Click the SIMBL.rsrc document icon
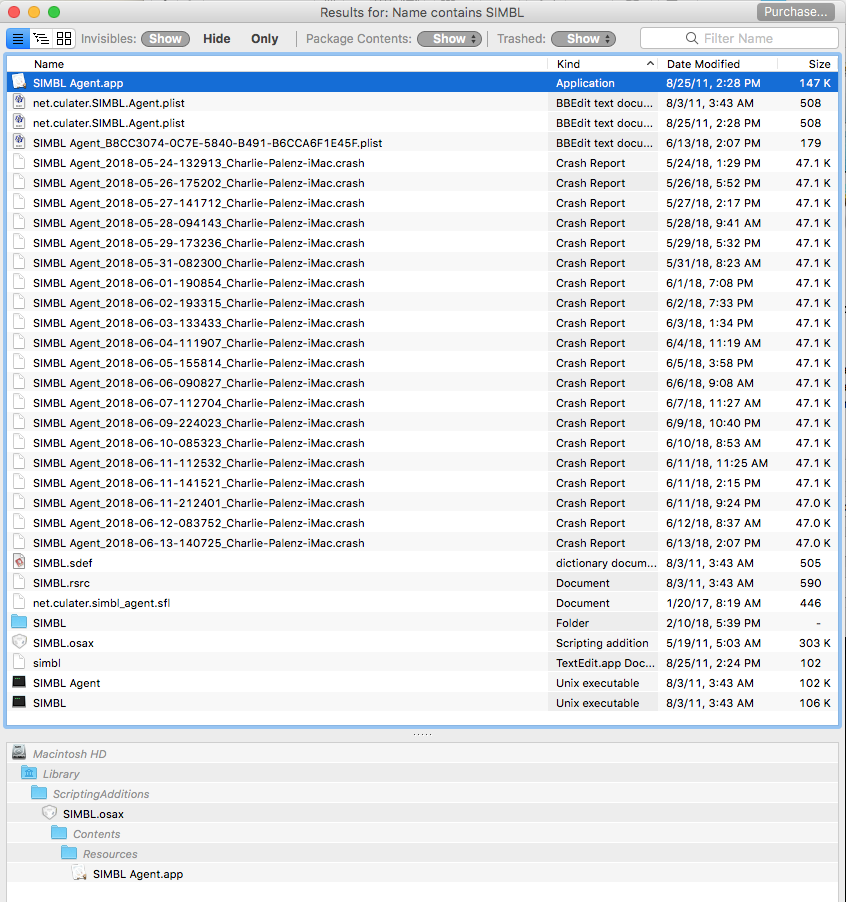 (19, 582)
